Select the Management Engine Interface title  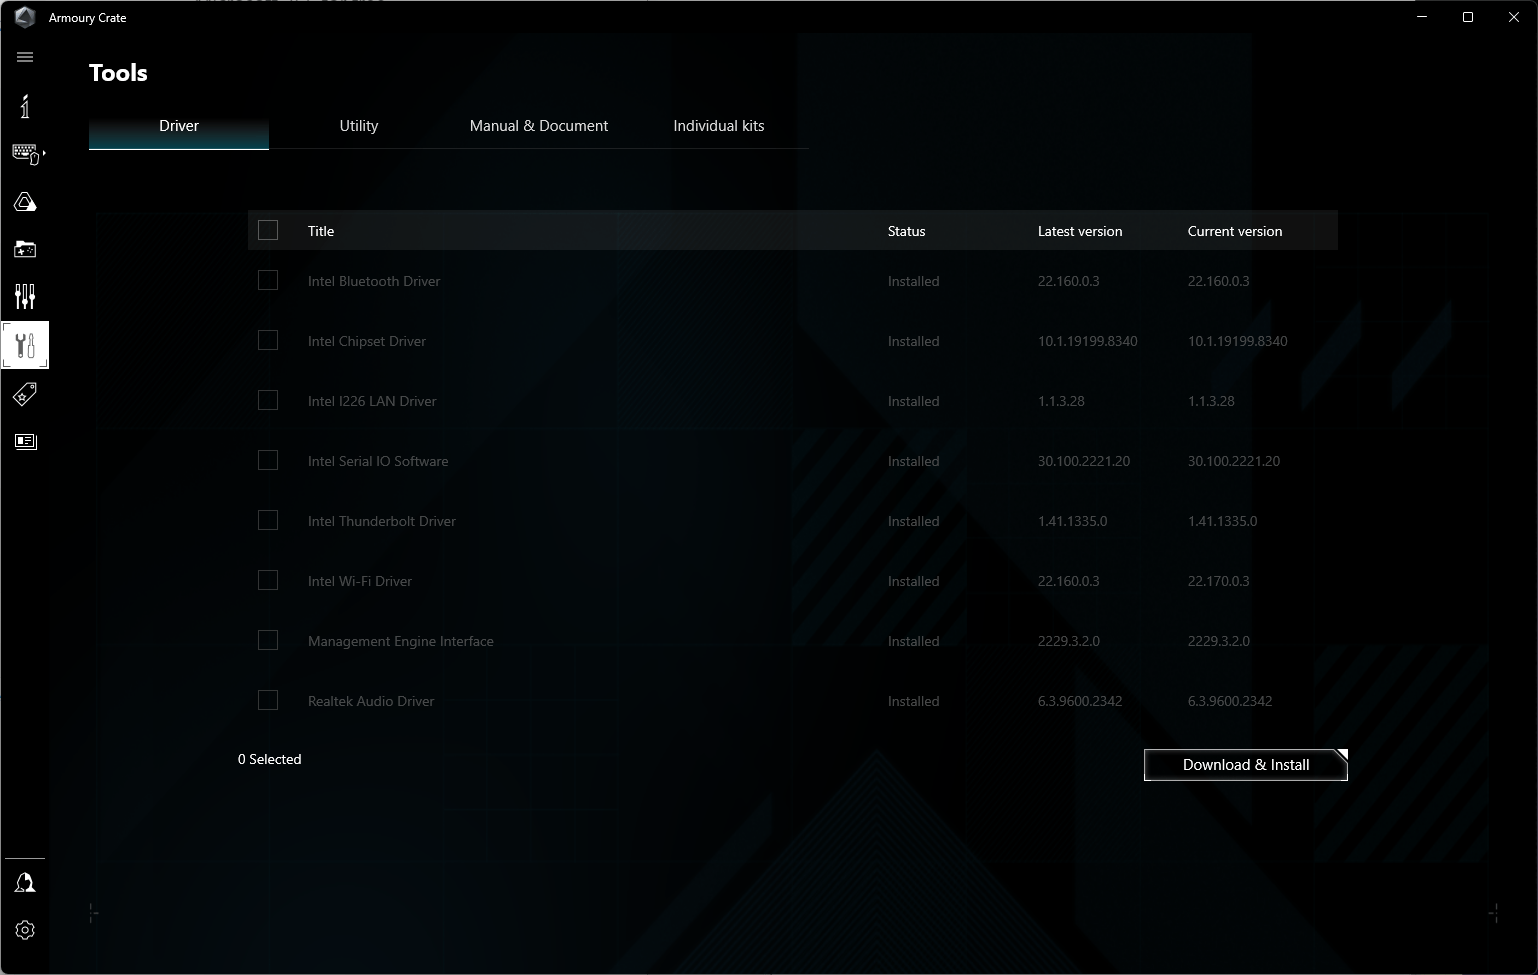401,641
